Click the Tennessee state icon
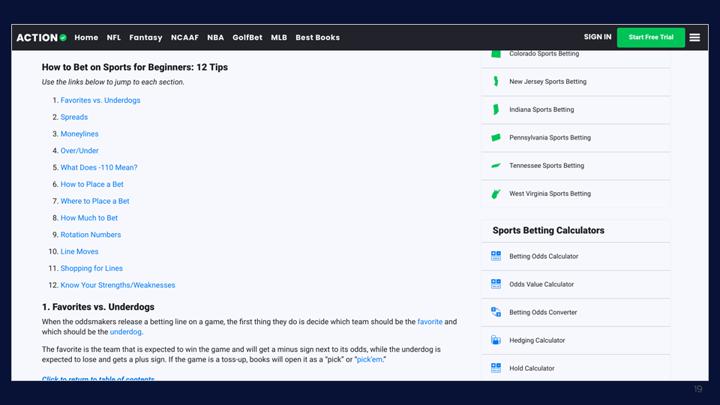720x405 pixels. (x=496, y=165)
